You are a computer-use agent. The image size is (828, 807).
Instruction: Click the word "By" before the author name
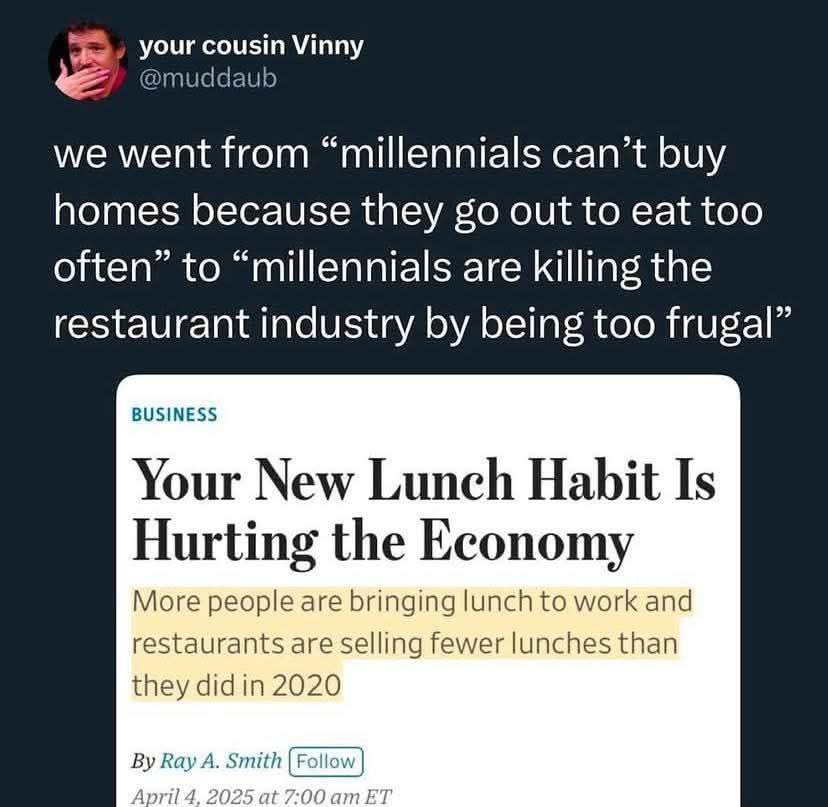pyautogui.click(x=143, y=761)
